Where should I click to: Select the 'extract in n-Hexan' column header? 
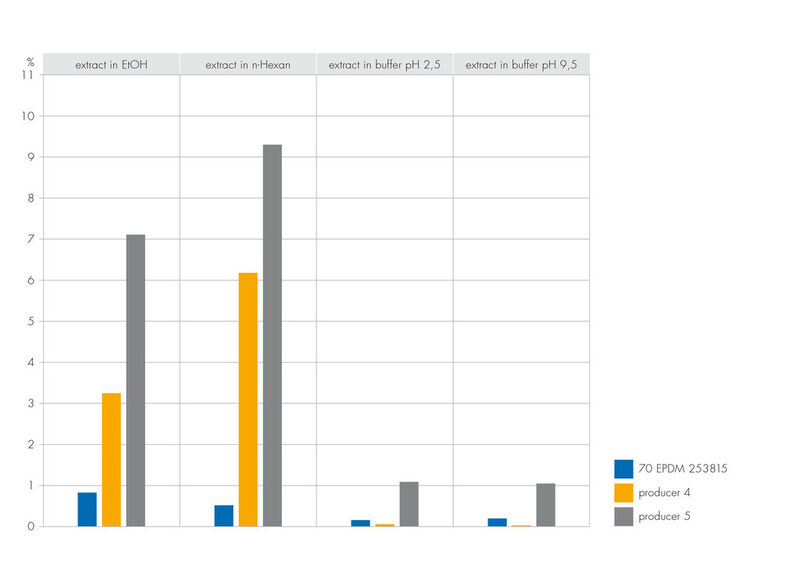(x=248, y=64)
